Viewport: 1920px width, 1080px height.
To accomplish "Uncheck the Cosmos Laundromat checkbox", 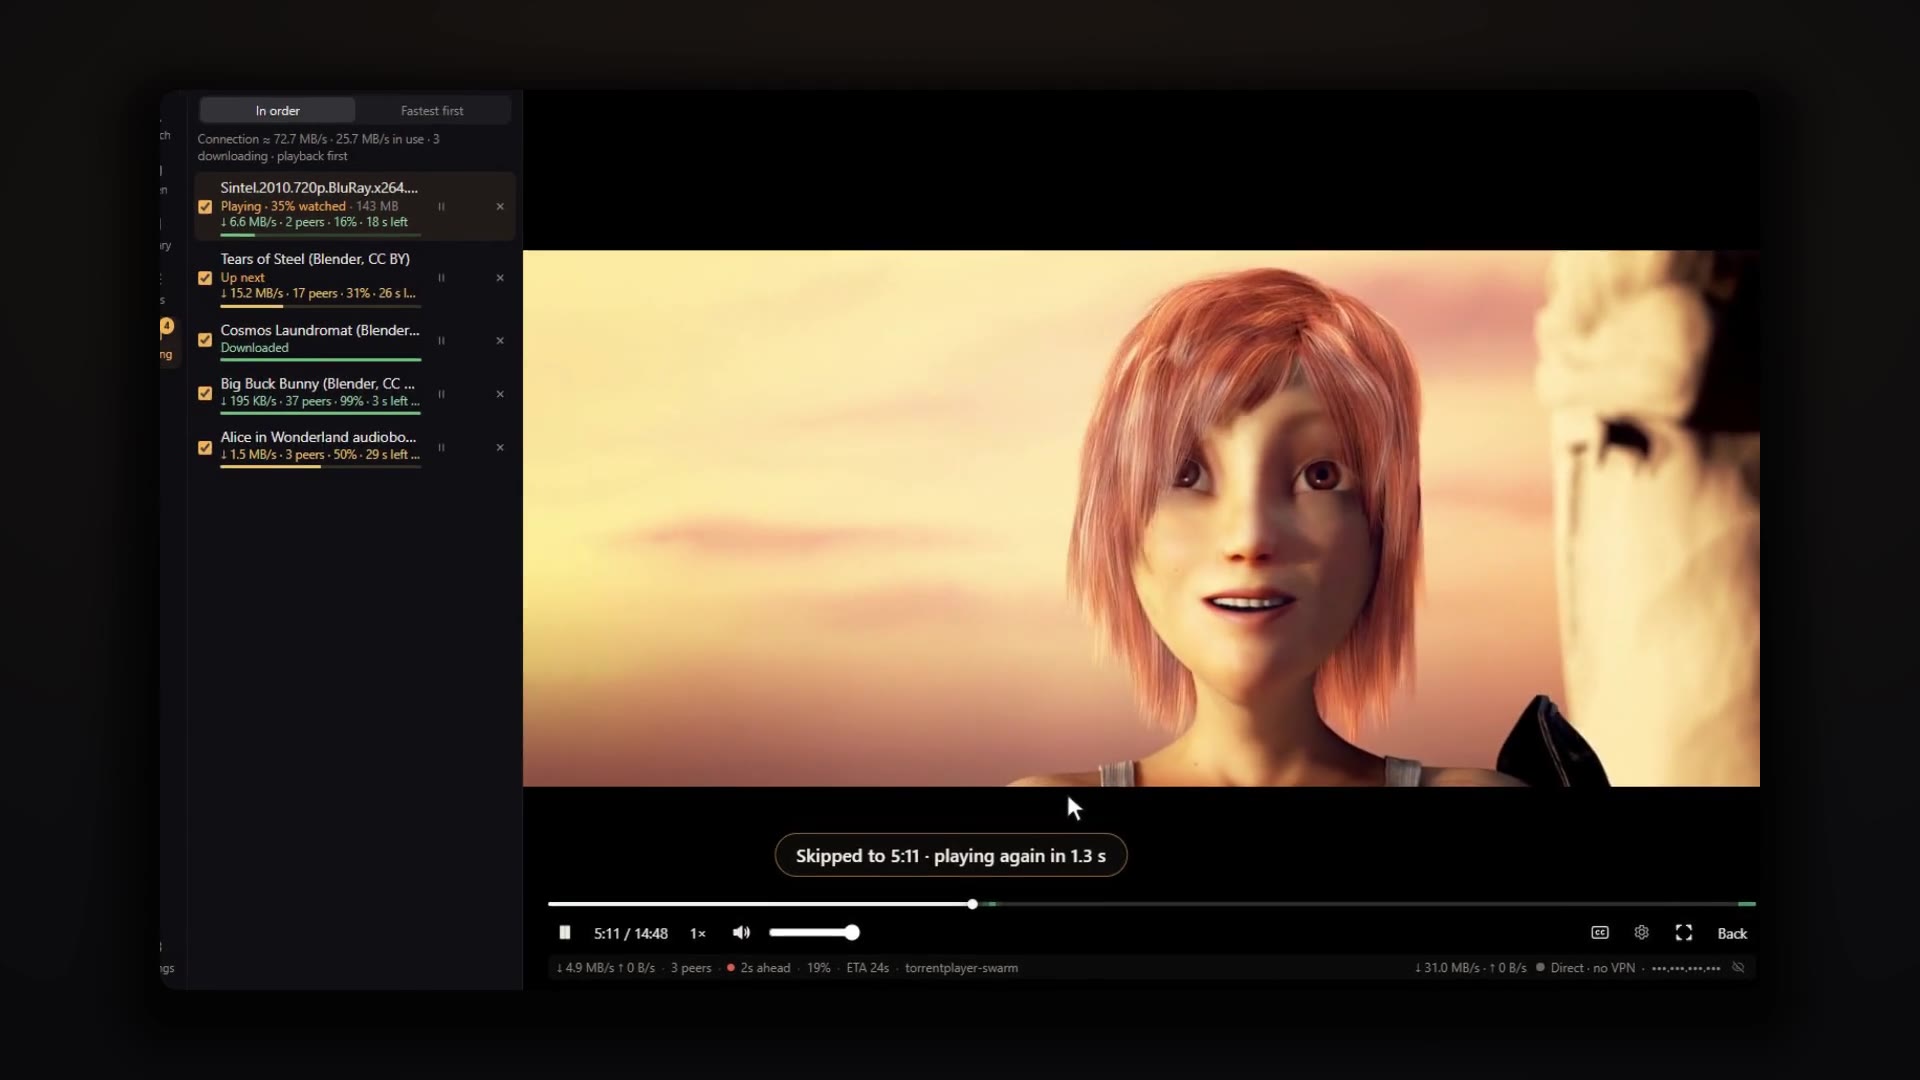I will (205, 340).
